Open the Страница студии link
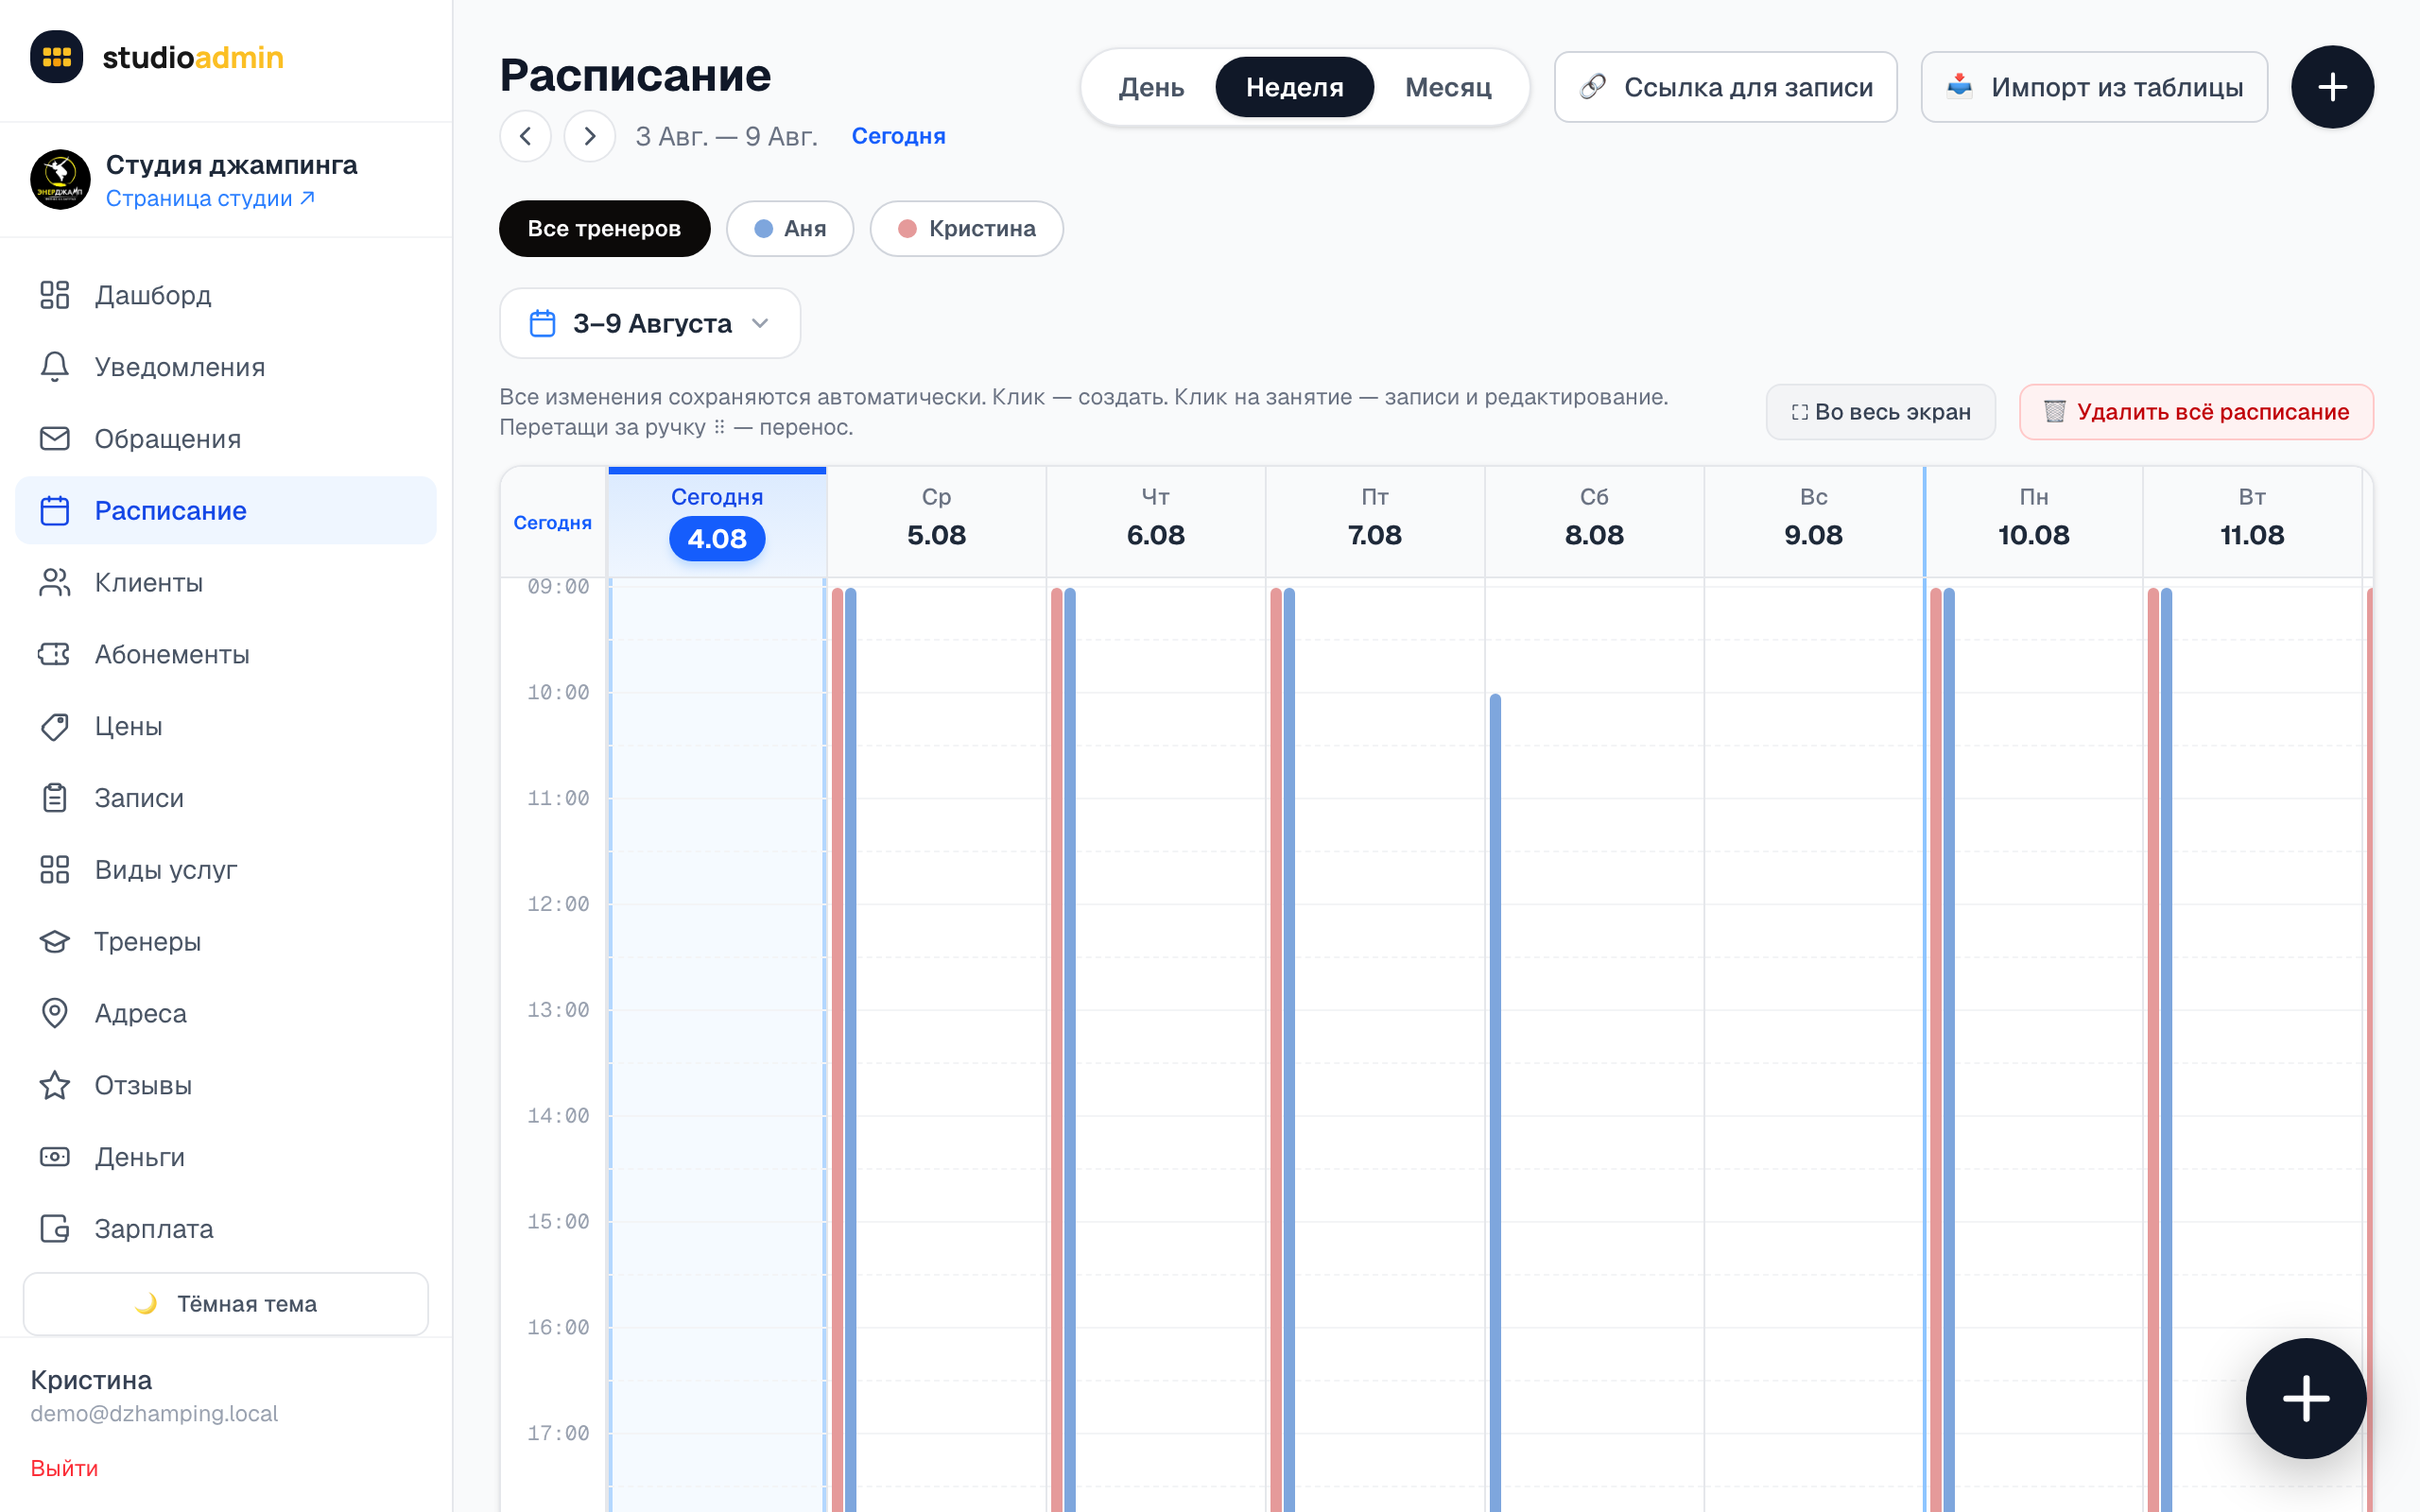2420x1512 pixels. (x=210, y=198)
